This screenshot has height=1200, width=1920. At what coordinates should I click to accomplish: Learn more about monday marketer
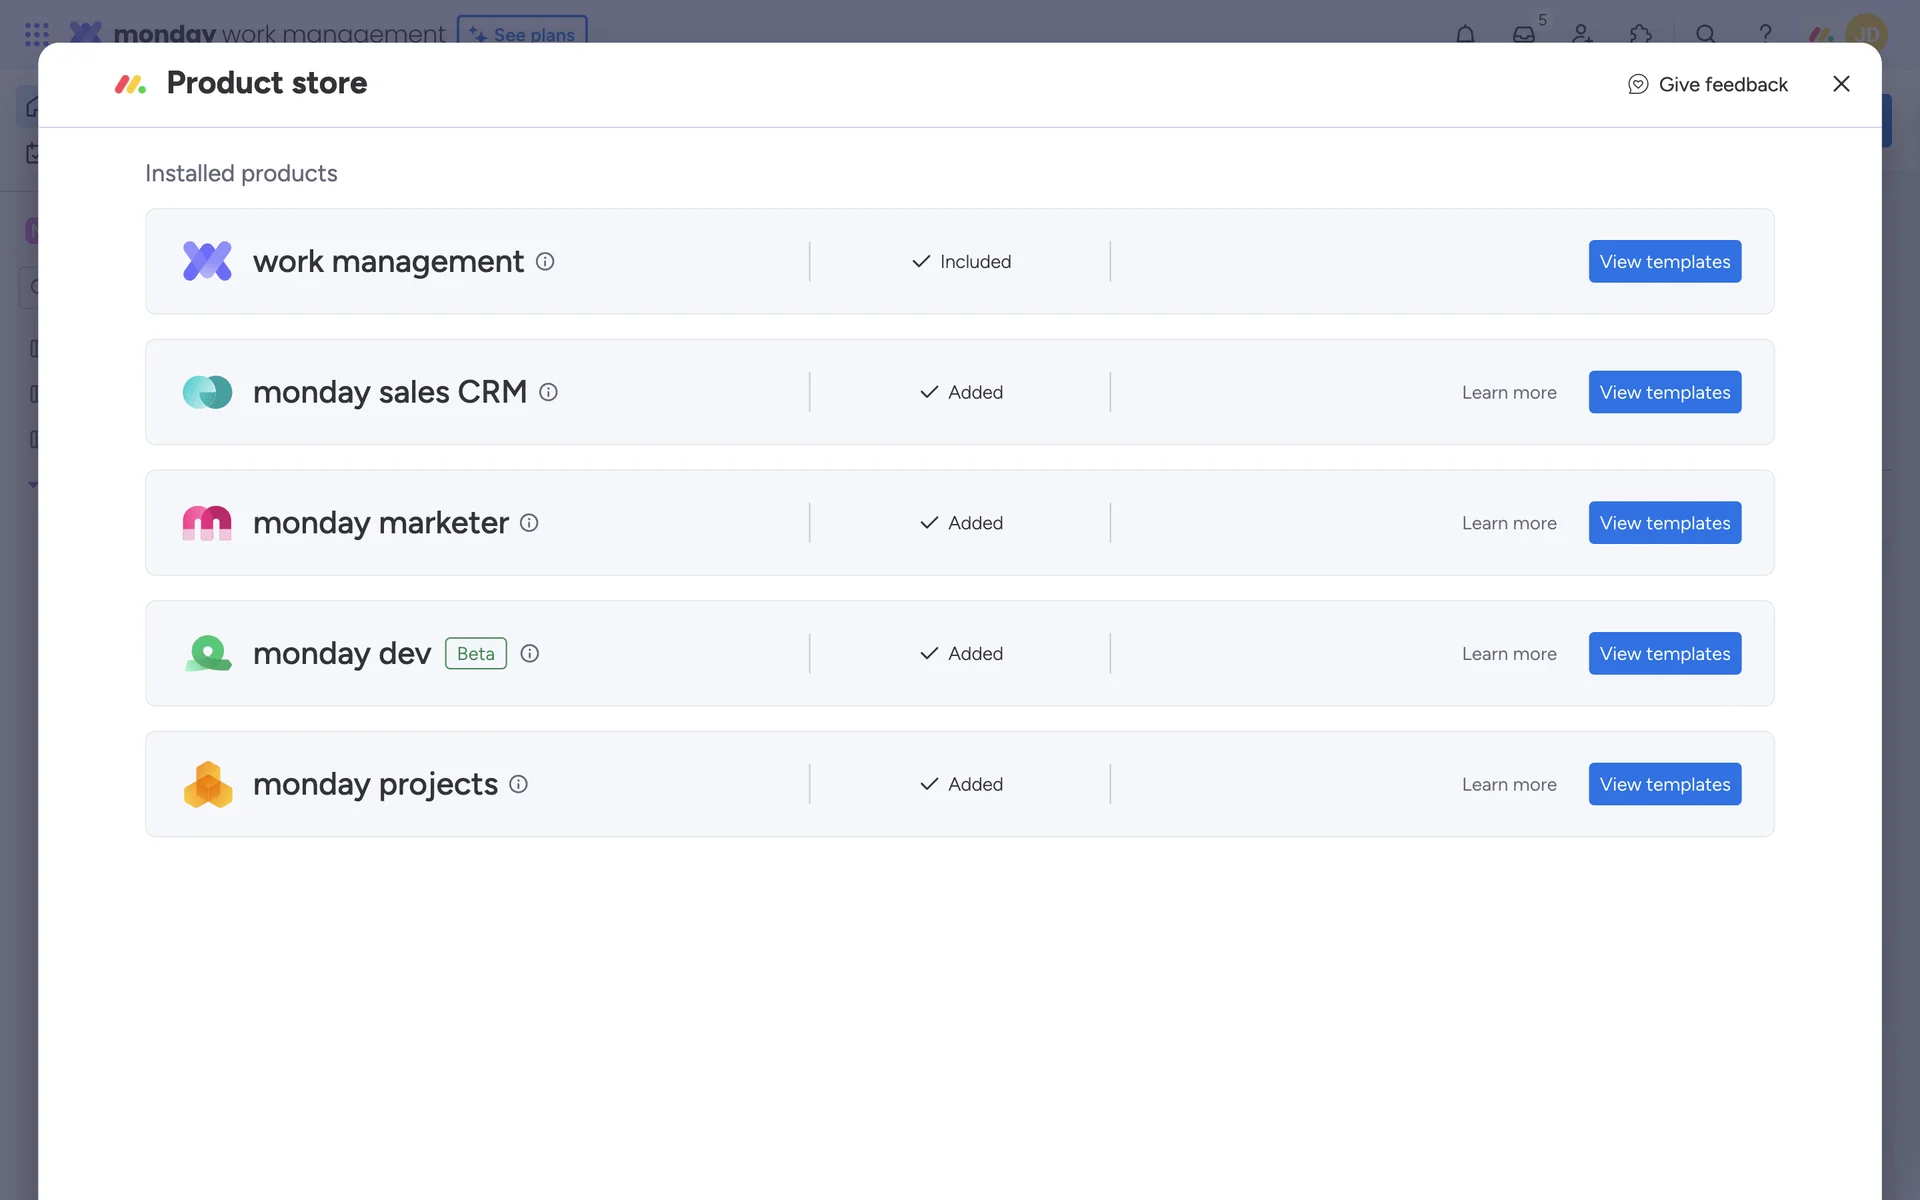tap(1508, 523)
